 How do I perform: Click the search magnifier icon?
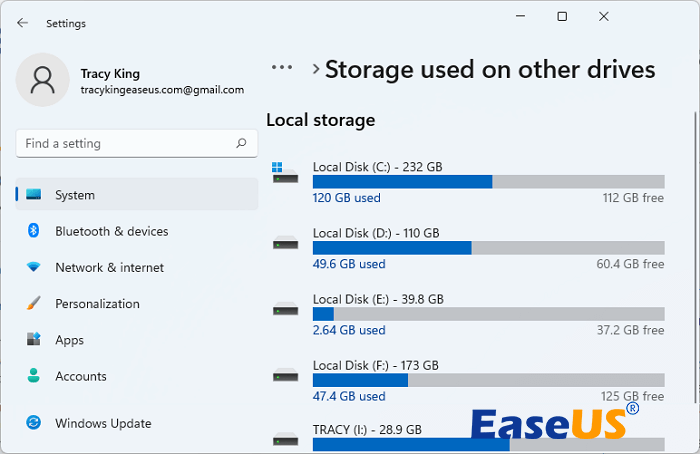pyautogui.click(x=241, y=144)
